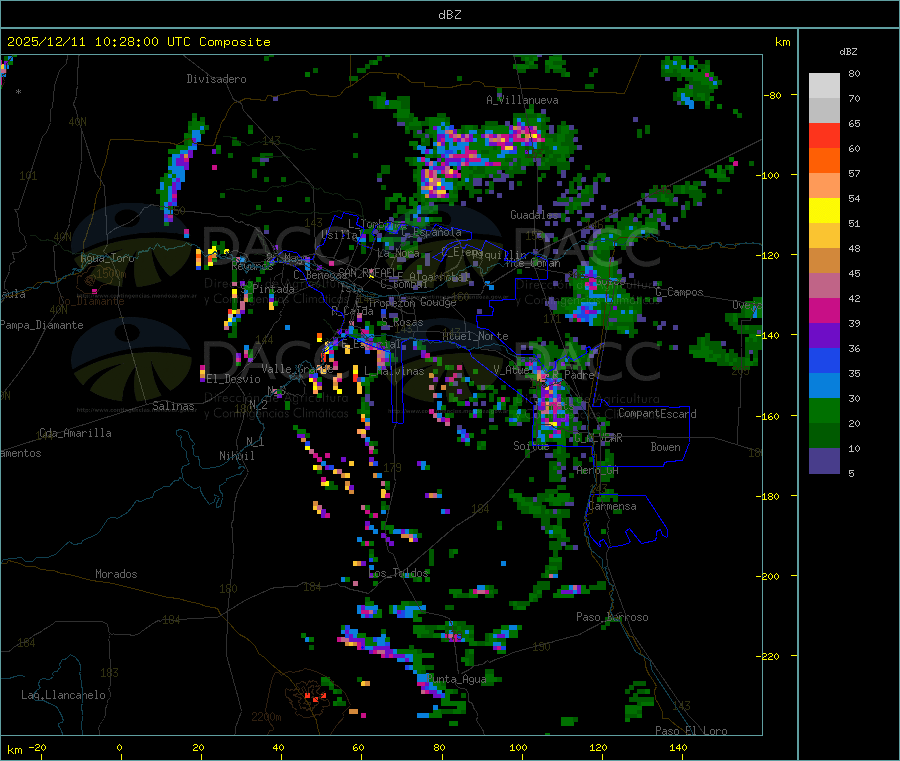Click the Valle_Grande map label
The height and width of the screenshot is (761, 900).
297,368
